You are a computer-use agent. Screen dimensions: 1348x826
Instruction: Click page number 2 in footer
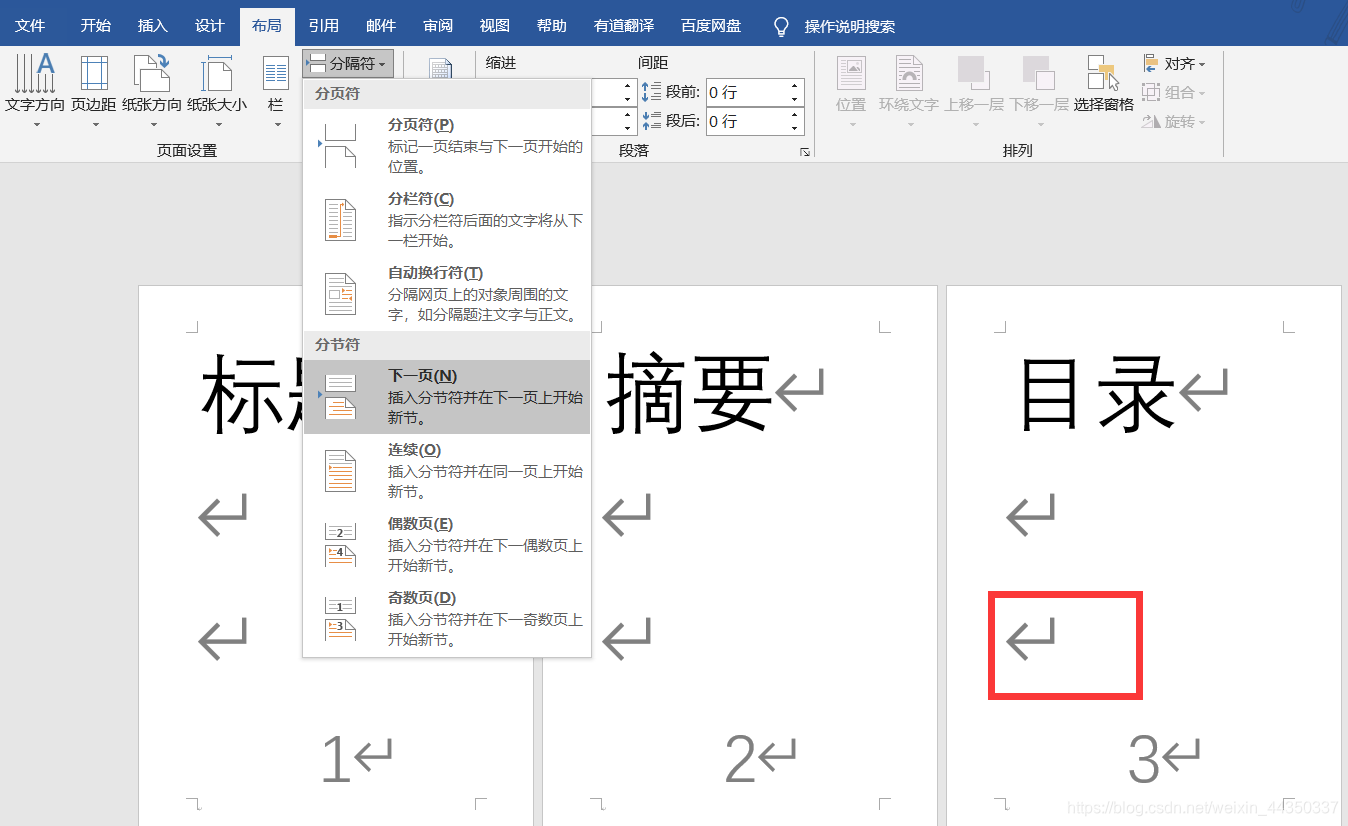(740, 760)
